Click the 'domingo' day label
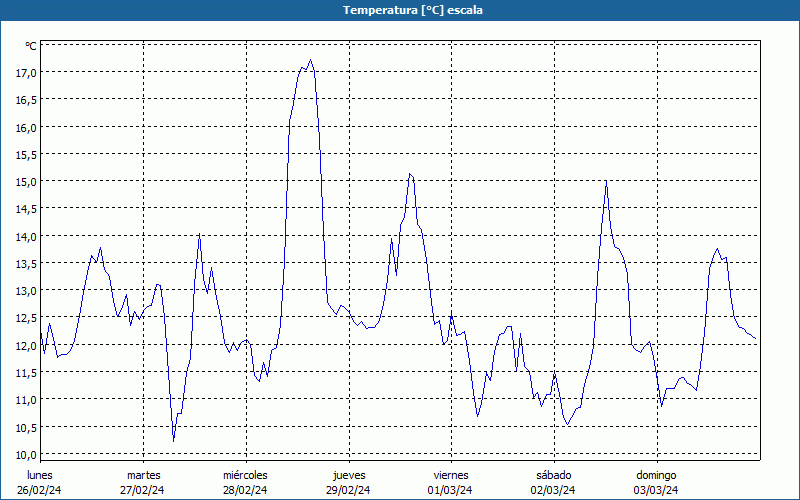800x500 pixels. click(656, 475)
